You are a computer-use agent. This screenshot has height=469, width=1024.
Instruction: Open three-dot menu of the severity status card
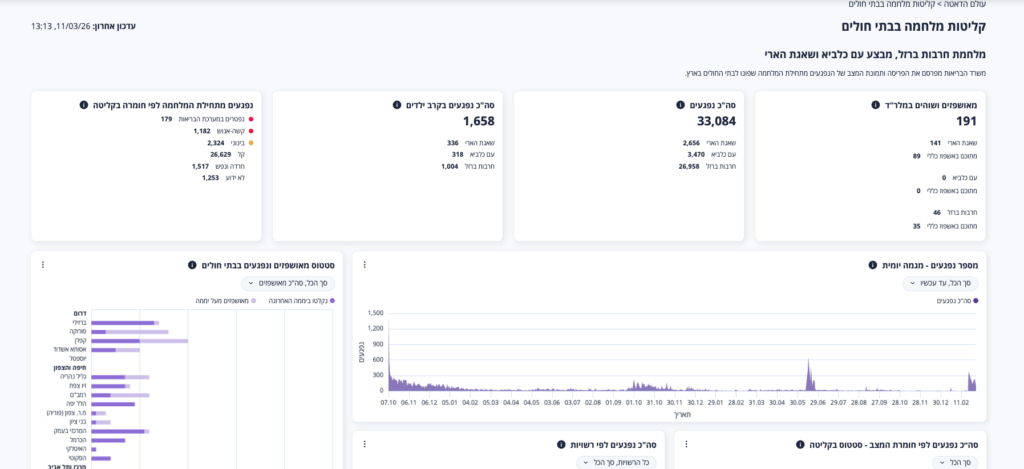tap(685, 444)
